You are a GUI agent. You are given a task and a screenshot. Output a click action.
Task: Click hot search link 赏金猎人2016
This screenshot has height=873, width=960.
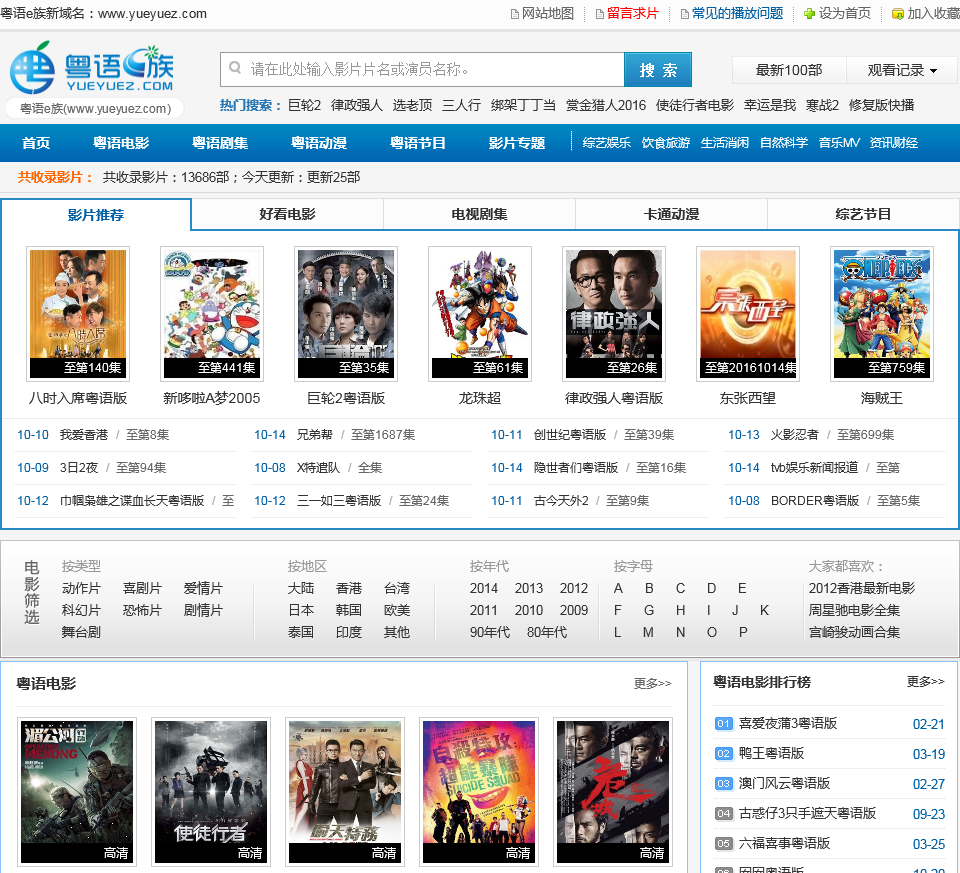point(606,105)
